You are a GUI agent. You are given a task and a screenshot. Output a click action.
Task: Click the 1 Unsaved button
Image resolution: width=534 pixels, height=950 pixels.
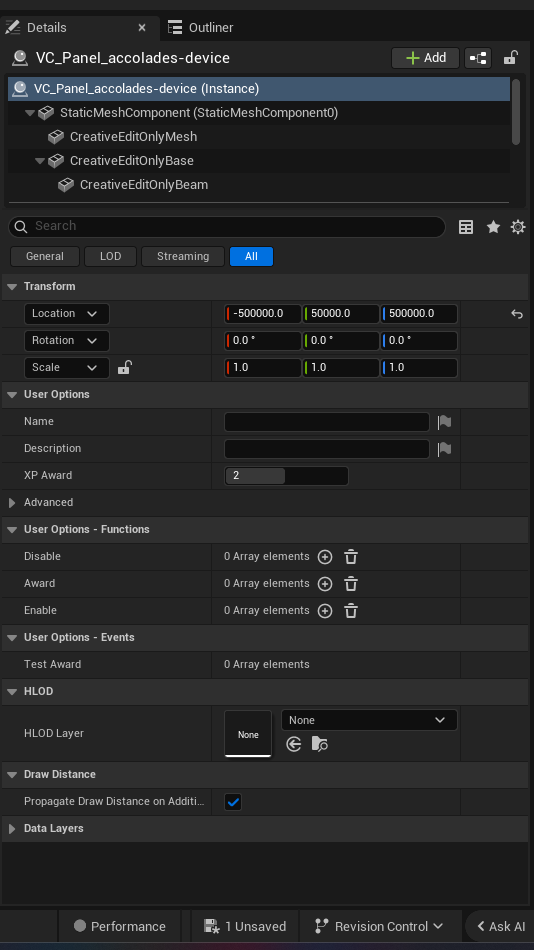(x=245, y=926)
